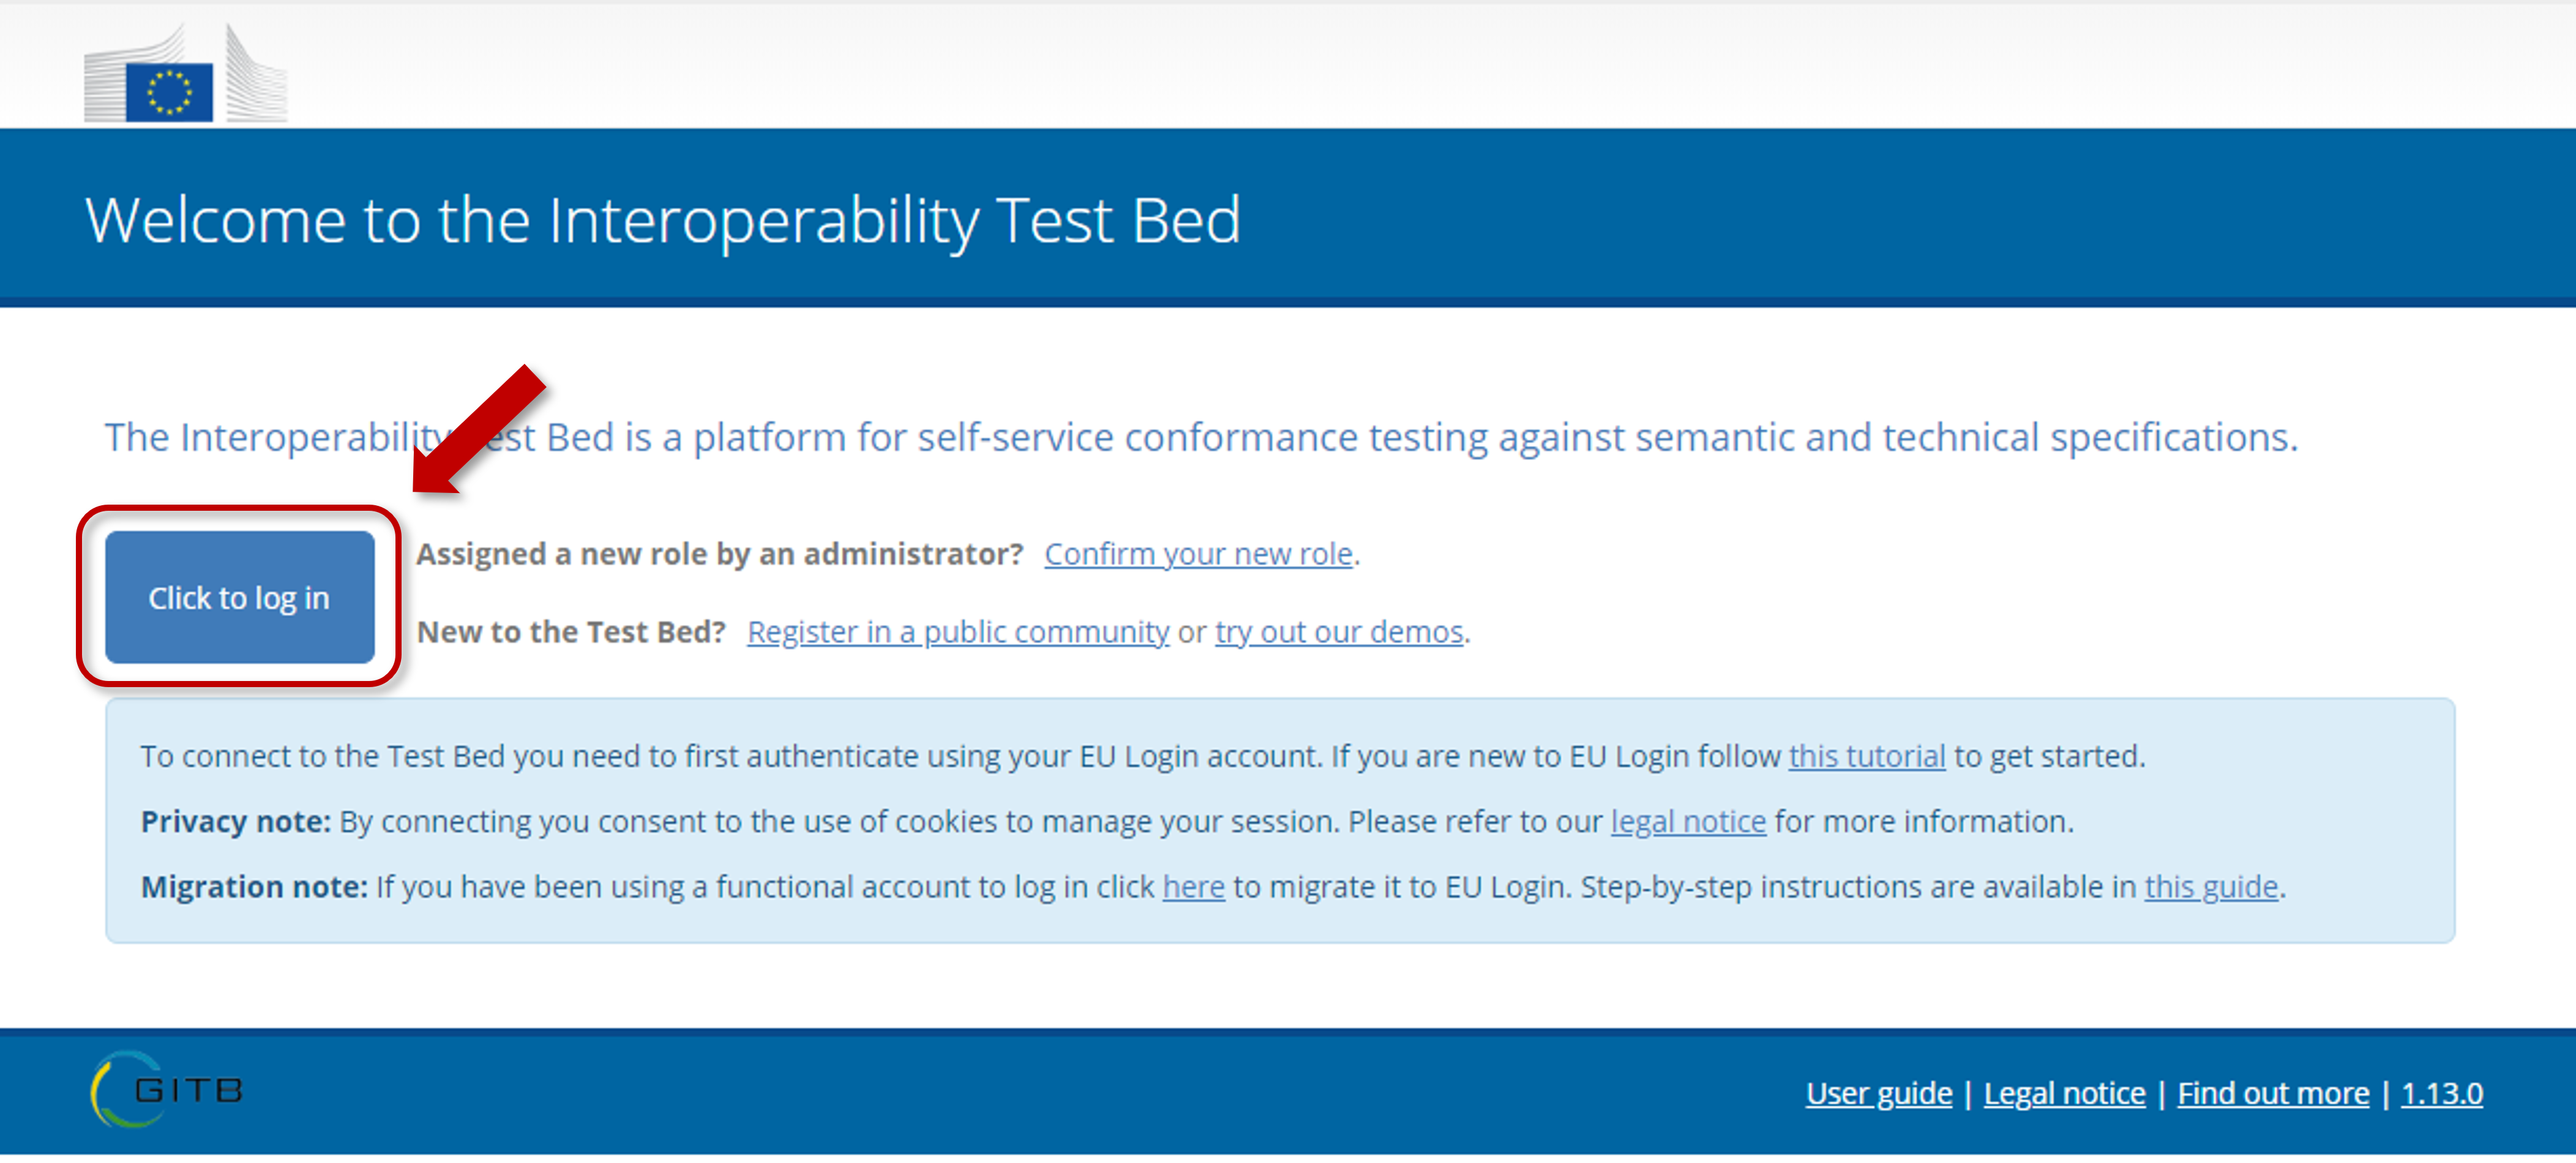Image resolution: width=2576 pixels, height=1163 pixels.
Task: Click the 'Welcome to the Interoperability Test Bed' heading
Action: pyautogui.click(x=663, y=220)
